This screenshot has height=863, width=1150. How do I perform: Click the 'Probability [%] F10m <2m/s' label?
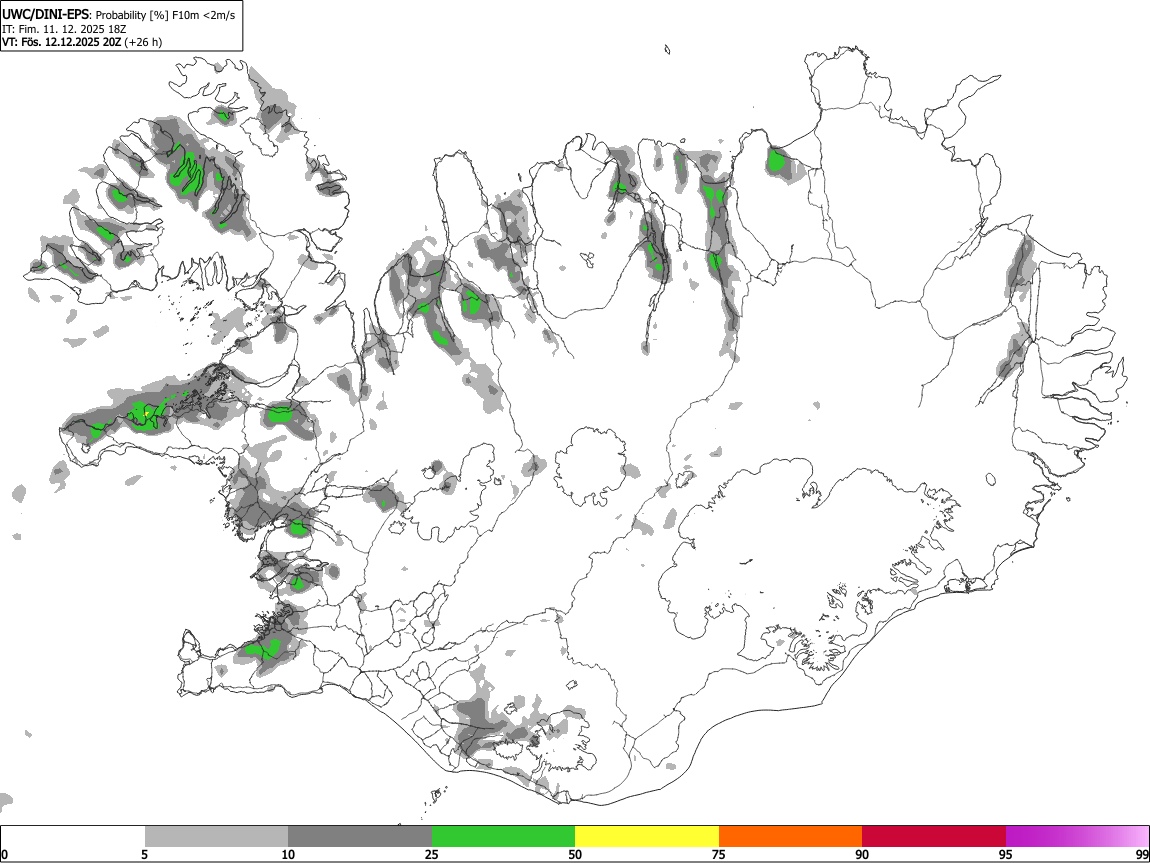(x=166, y=15)
